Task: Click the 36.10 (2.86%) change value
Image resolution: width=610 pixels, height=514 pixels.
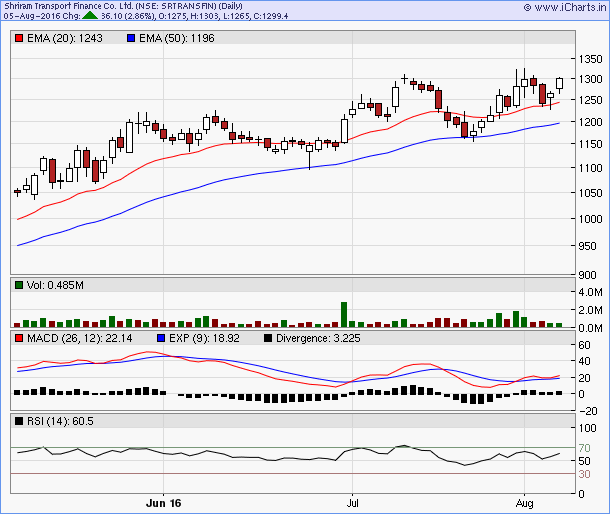Action: click(x=127, y=16)
